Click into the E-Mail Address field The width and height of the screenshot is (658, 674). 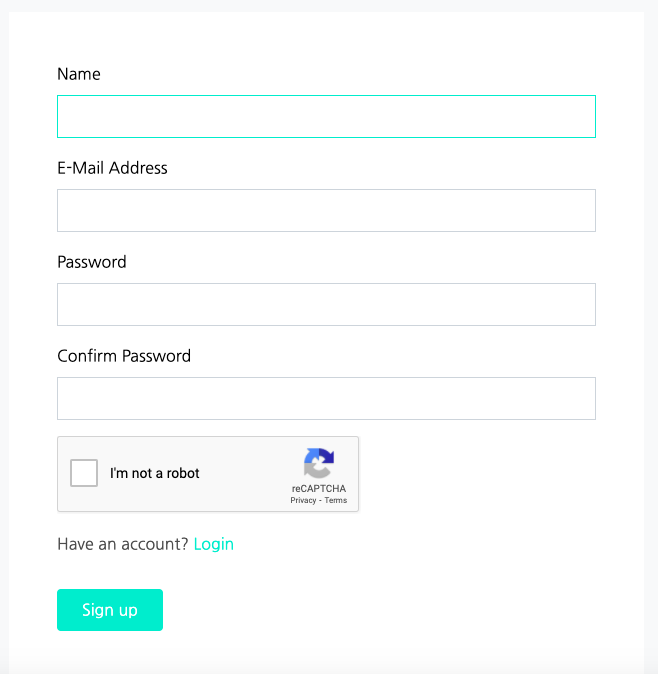326,210
